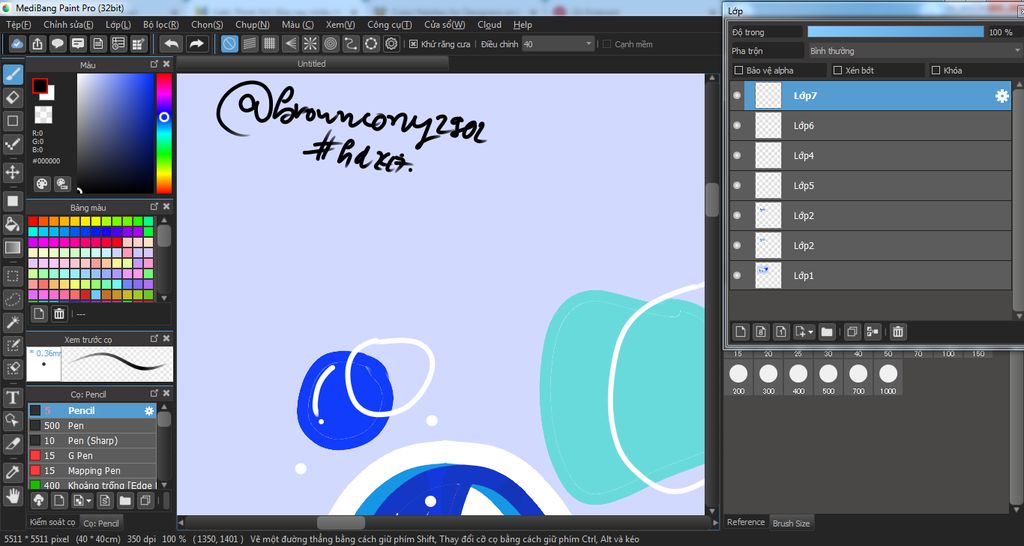The height and width of the screenshot is (546, 1024).
Task: Open the Tệp(F) menu
Action: [x=18, y=24]
